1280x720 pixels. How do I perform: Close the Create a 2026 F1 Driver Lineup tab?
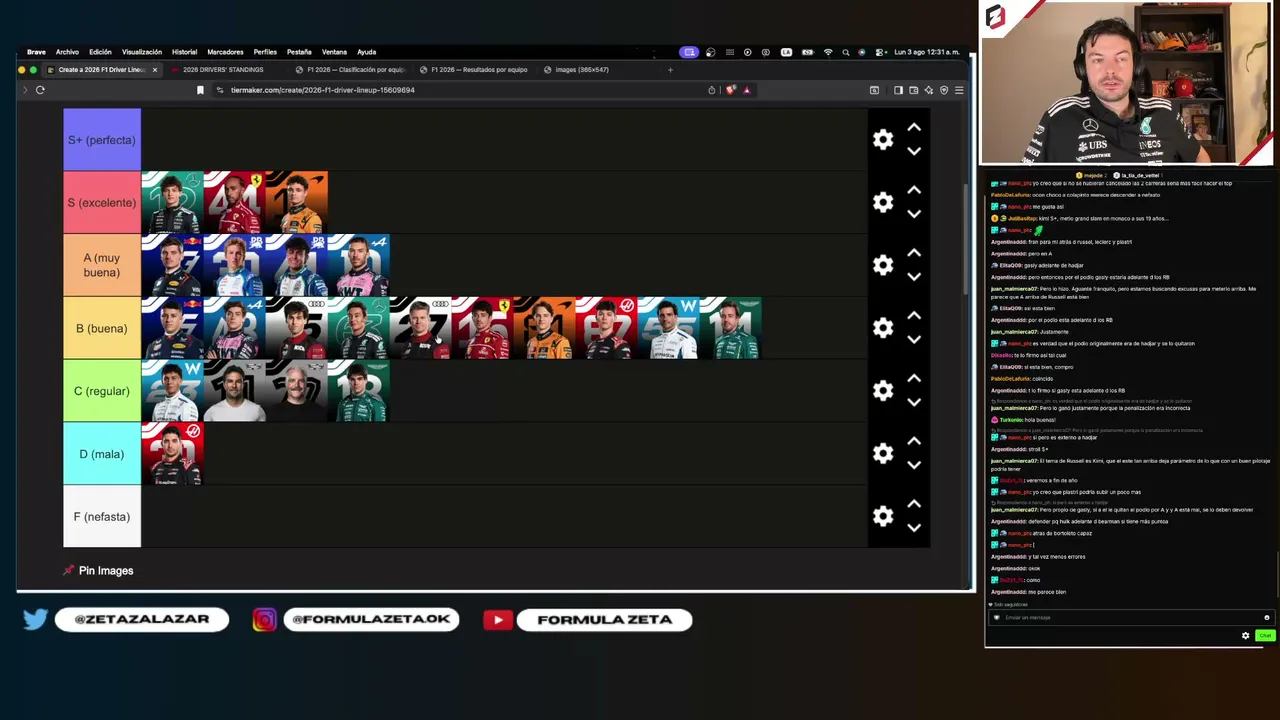[154, 70]
